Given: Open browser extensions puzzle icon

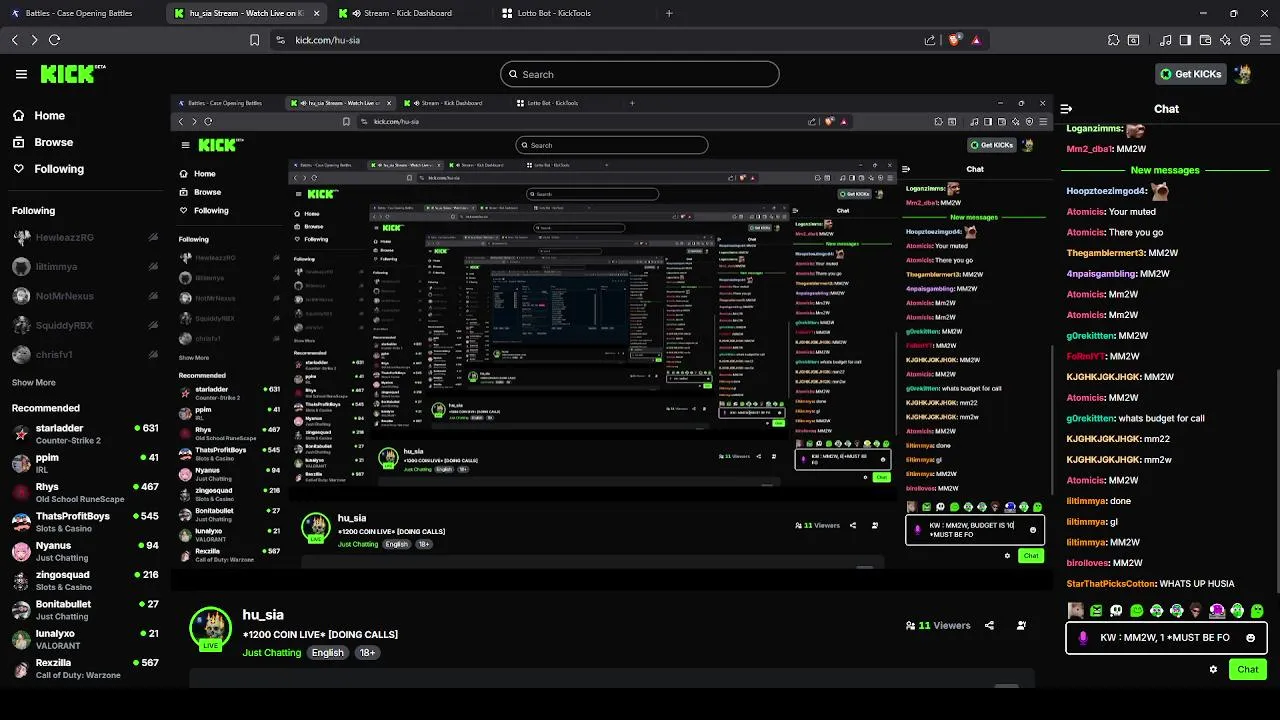Looking at the screenshot, I should (x=1113, y=40).
